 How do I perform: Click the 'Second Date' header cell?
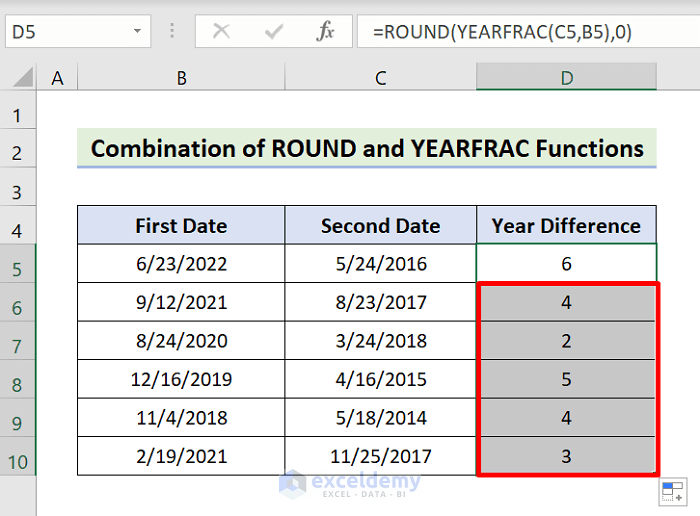(380, 225)
